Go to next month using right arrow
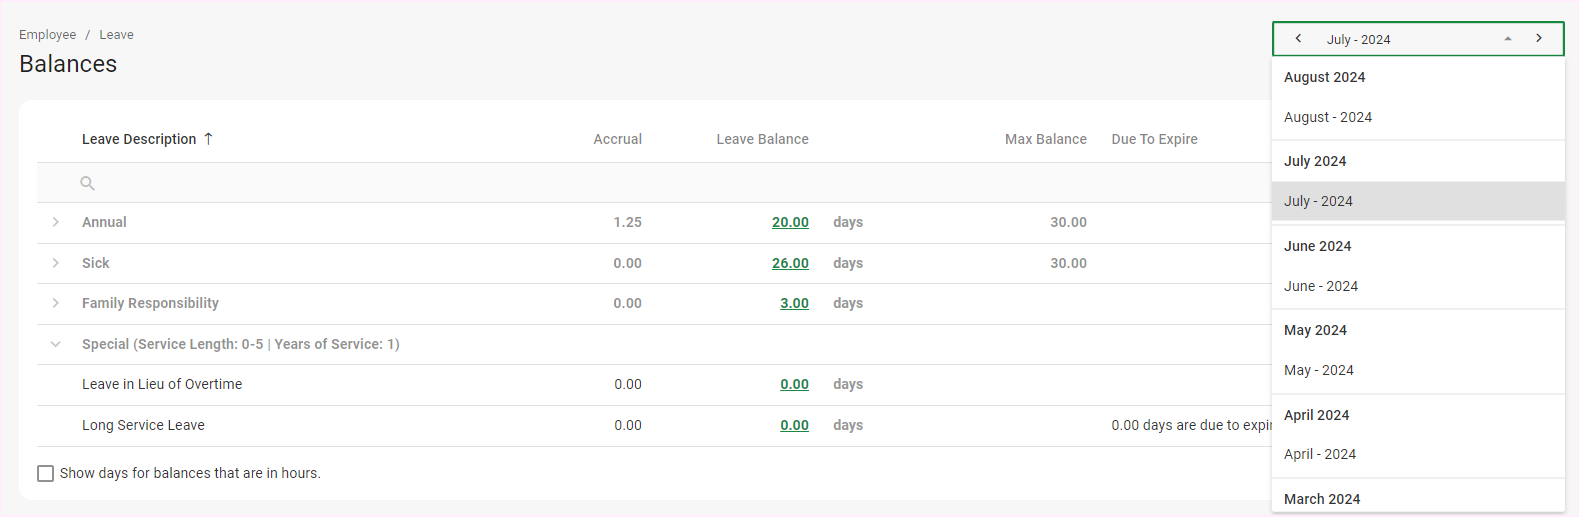 [x=1538, y=39]
